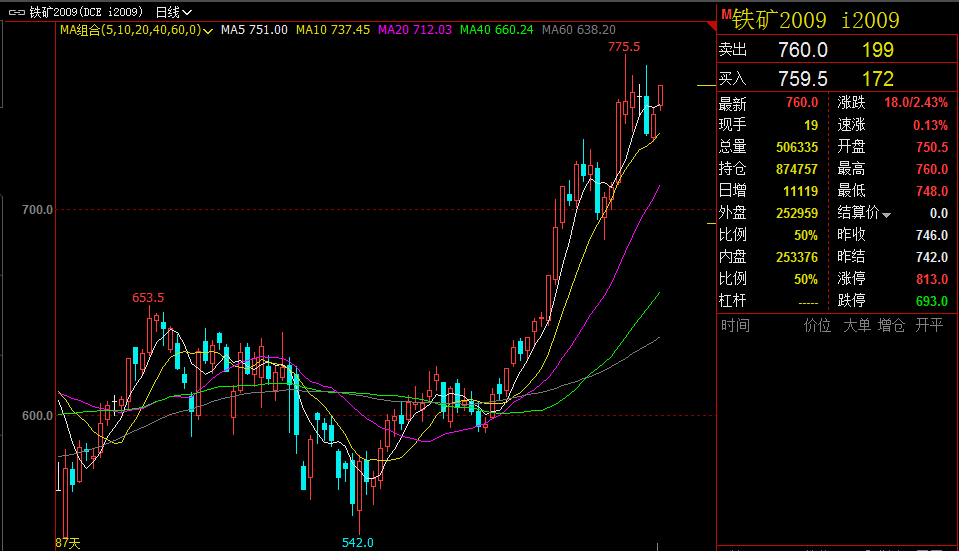Click the MA20 712.03 legend value
The height and width of the screenshot is (551, 959).
(x=415, y=30)
